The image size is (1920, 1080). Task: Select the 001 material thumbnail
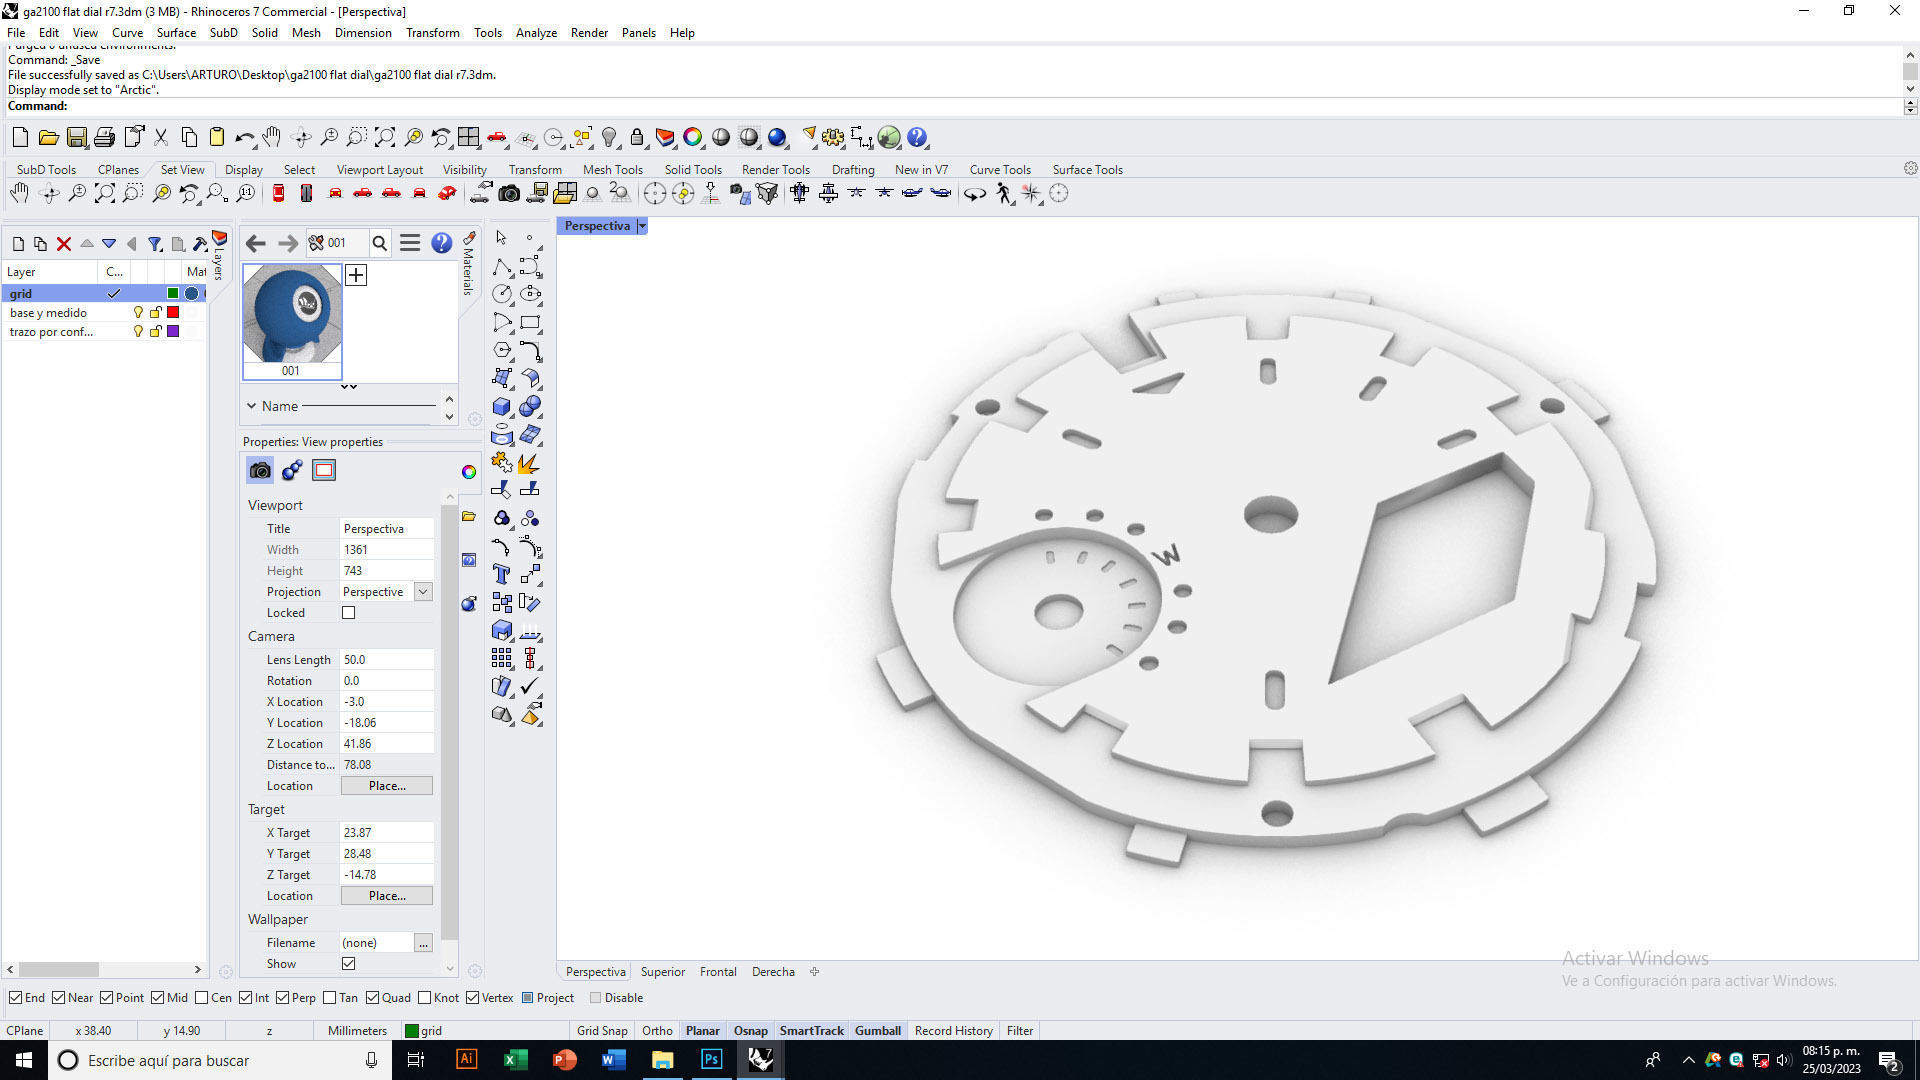(x=291, y=320)
